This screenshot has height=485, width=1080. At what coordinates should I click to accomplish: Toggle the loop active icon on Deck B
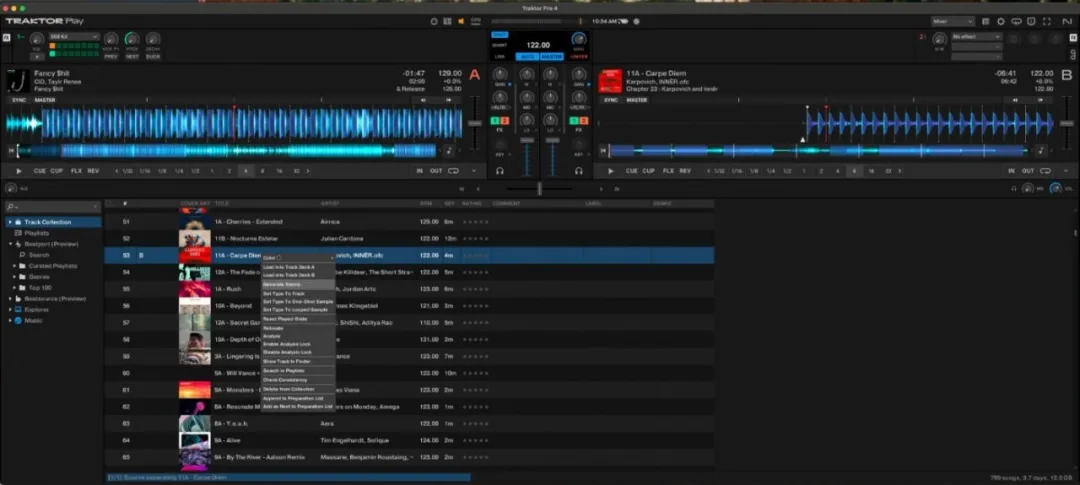click(1045, 171)
